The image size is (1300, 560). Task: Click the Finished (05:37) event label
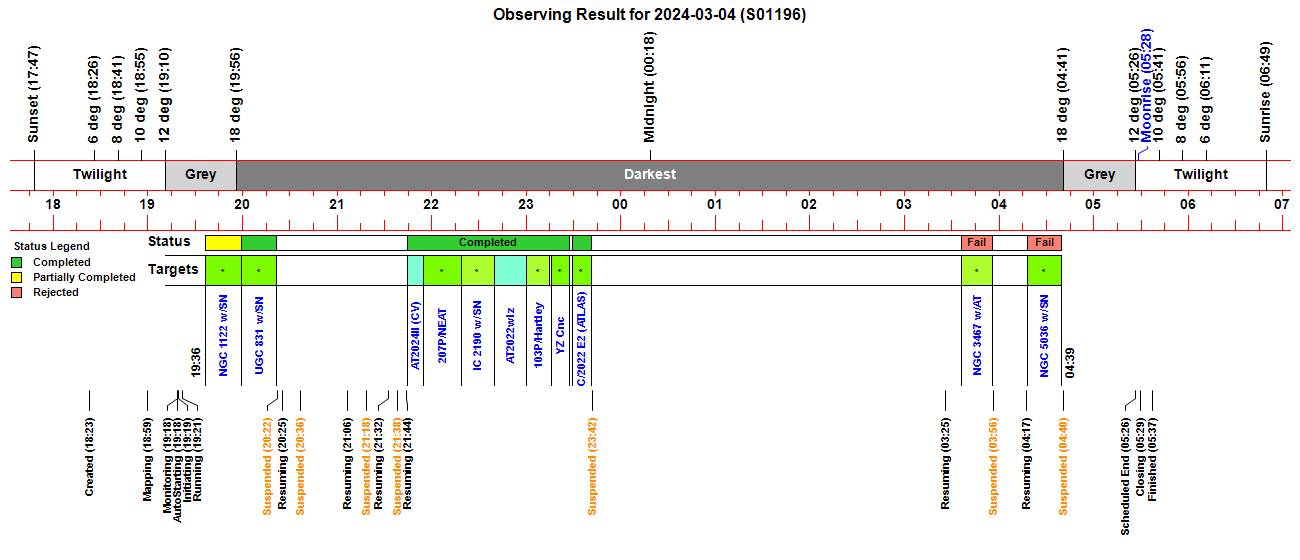1153,460
